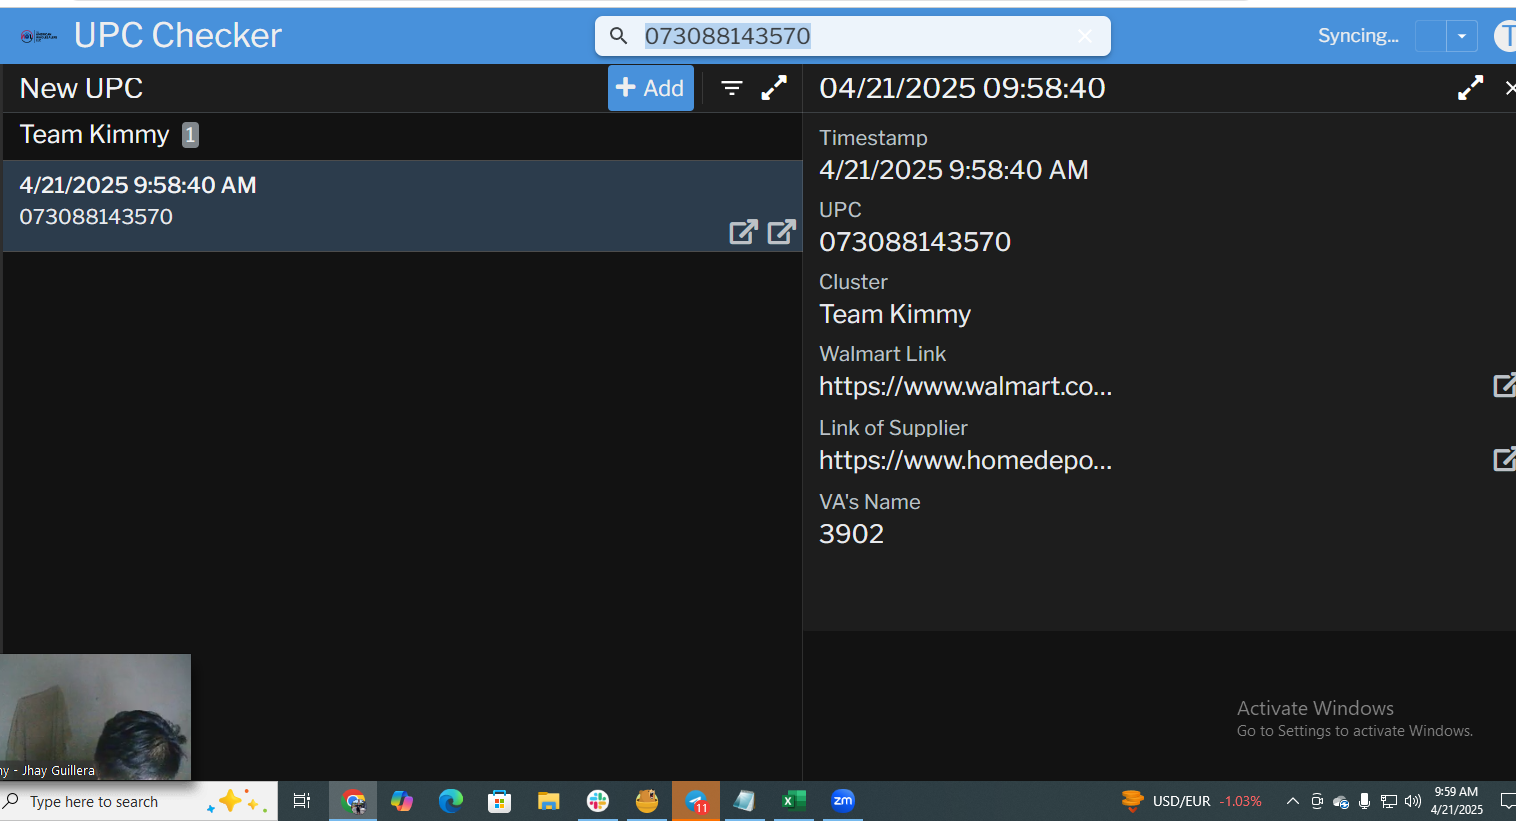1516x821 pixels.
Task: Open the Walmart link external icon in details
Action: click(1503, 385)
